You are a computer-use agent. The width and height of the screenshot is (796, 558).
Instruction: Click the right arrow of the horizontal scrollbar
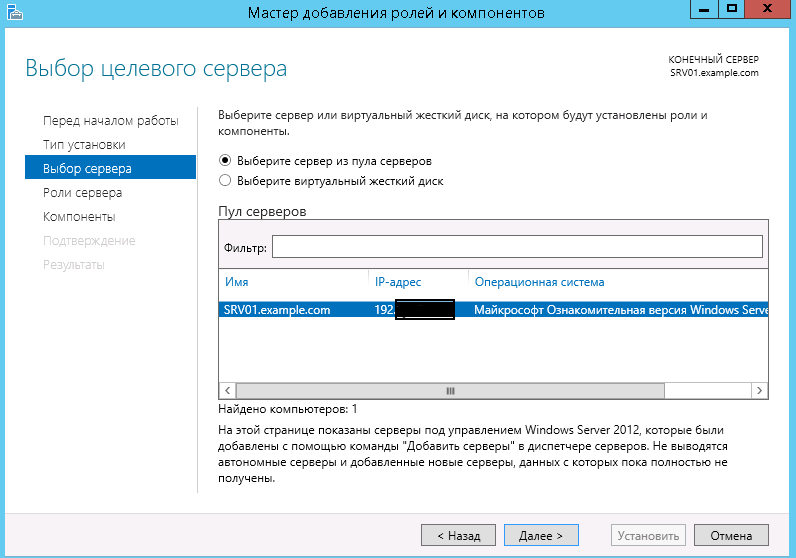759,390
